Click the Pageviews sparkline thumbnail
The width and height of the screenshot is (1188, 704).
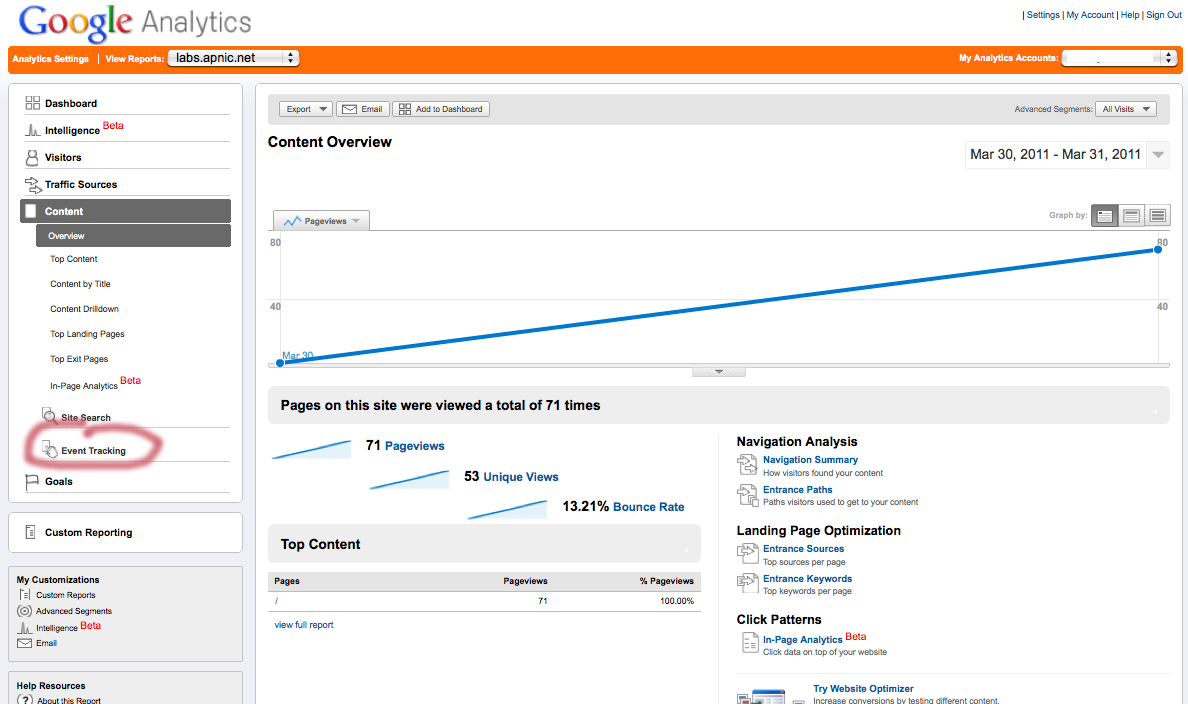[311, 450]
